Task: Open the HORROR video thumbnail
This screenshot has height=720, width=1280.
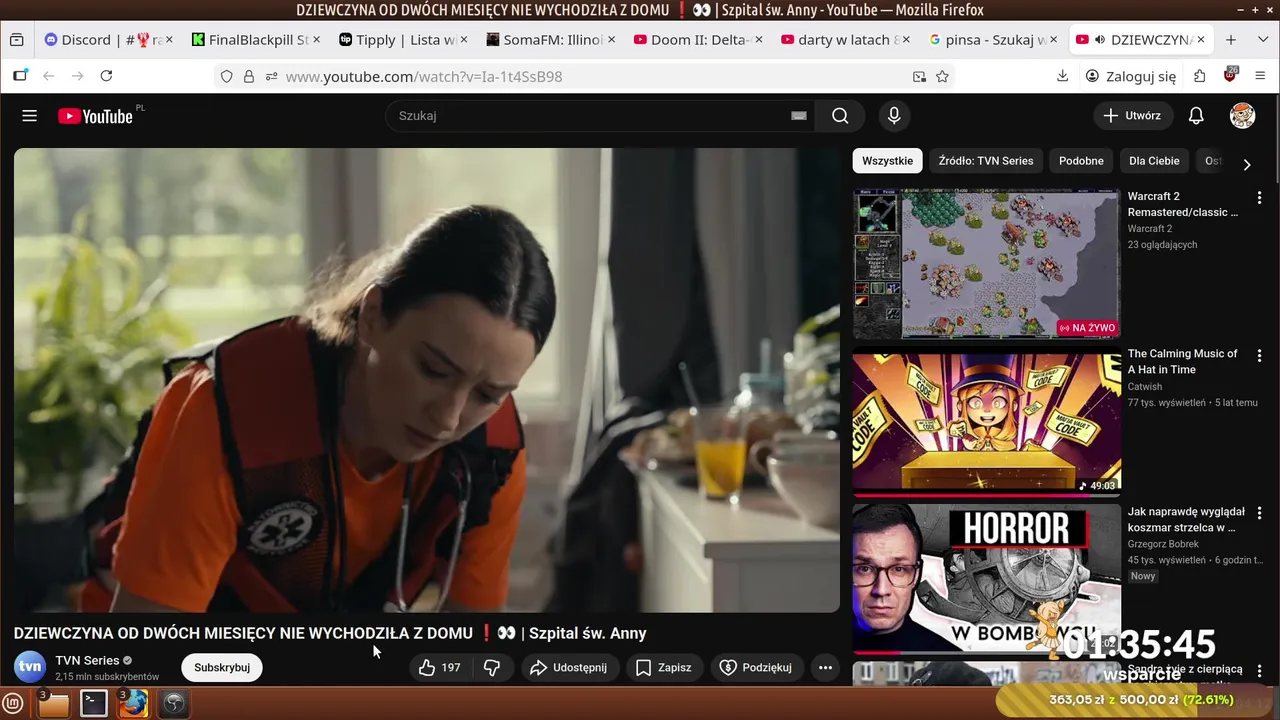Action: click(x=986, y=579)
